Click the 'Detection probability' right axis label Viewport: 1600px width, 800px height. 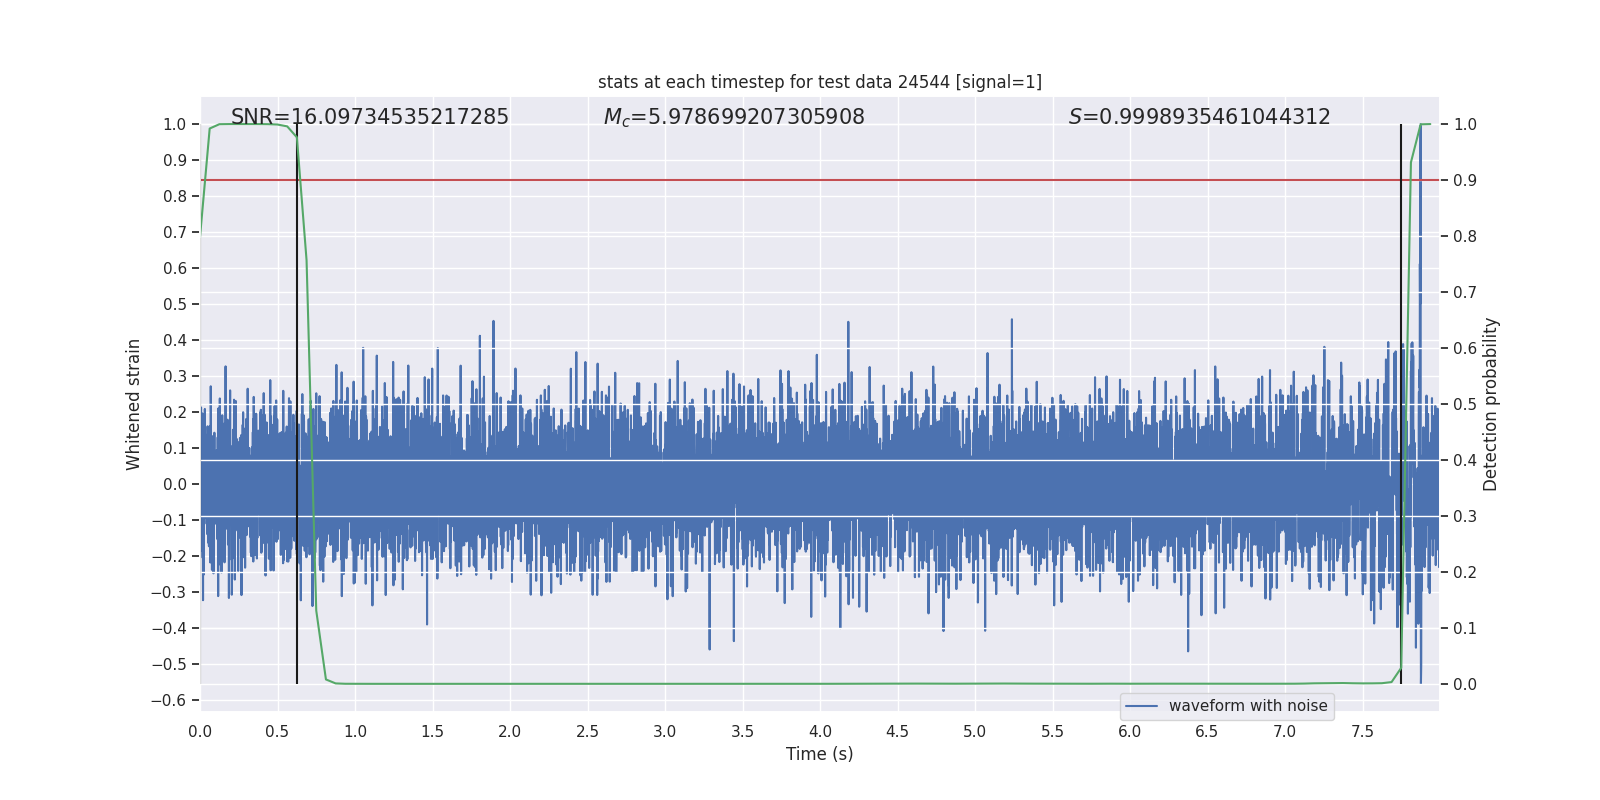point(1491,404)
